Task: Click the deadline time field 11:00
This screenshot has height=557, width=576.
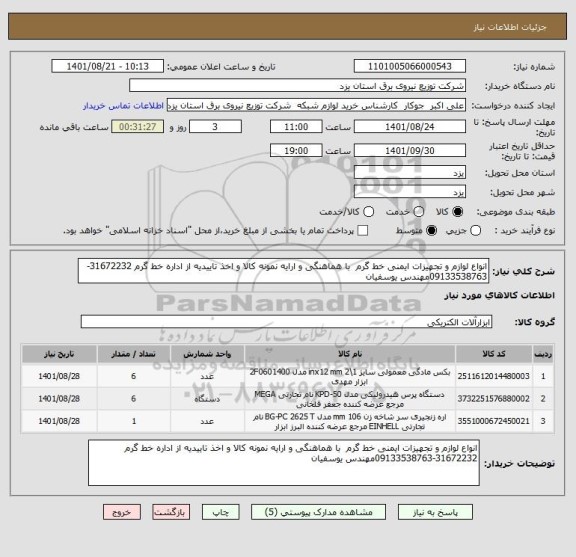Action: pos(296,127)
